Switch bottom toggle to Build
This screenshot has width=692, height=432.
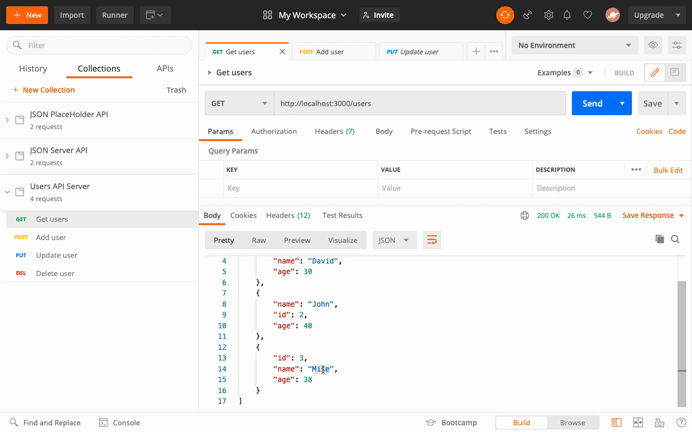click(x=521, y=423)
